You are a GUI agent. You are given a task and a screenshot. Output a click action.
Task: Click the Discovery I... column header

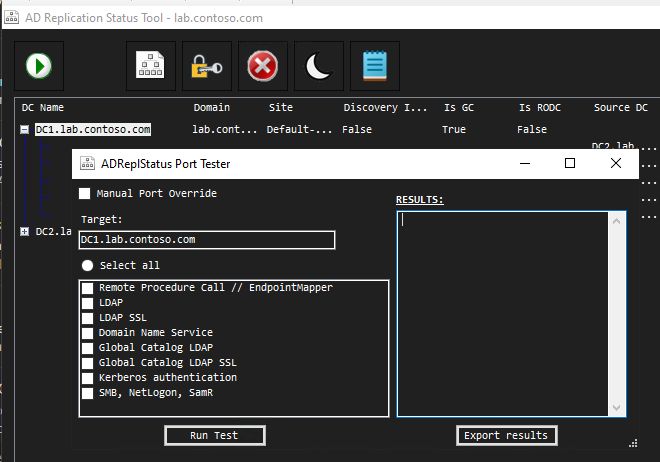[385, 108]
